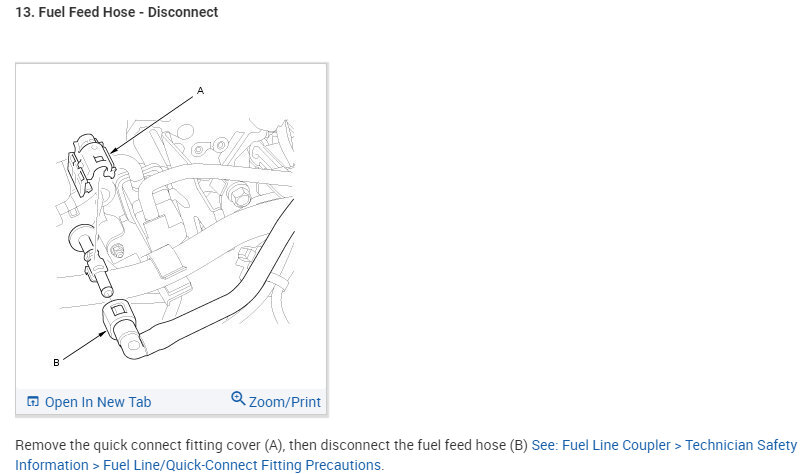Viewport: 810px width, 474px height.
Task: Click the step number 13
Action: (x=23, y=13)
